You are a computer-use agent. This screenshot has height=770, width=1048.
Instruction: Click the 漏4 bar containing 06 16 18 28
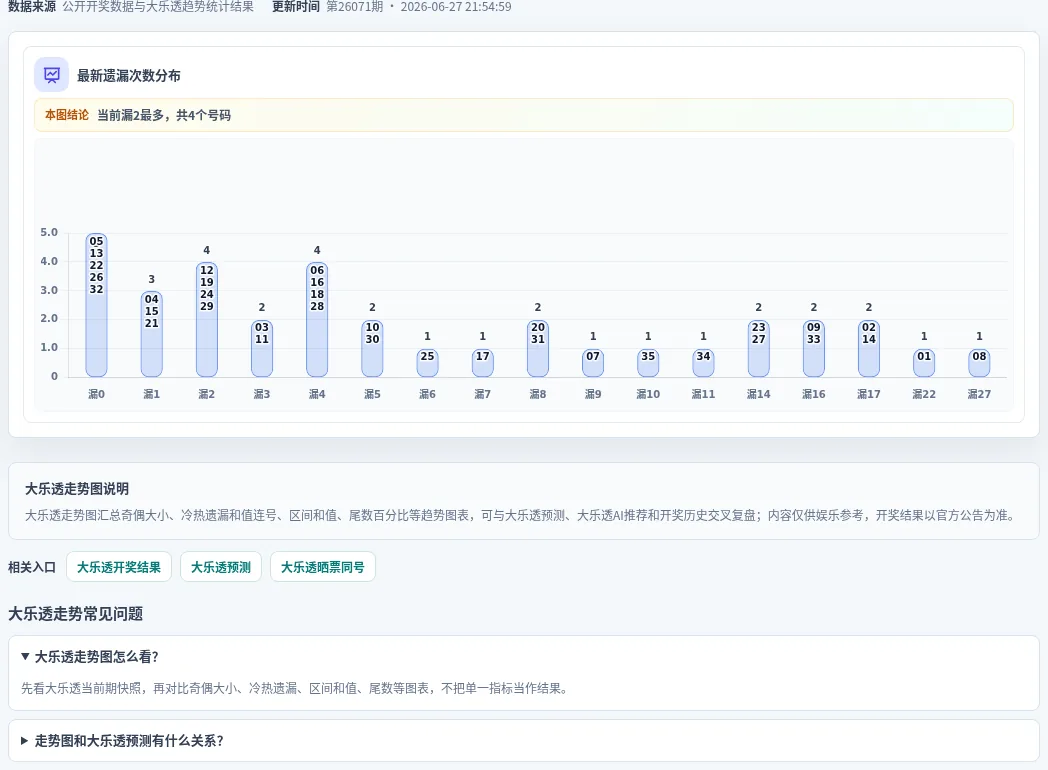point(317,319)
